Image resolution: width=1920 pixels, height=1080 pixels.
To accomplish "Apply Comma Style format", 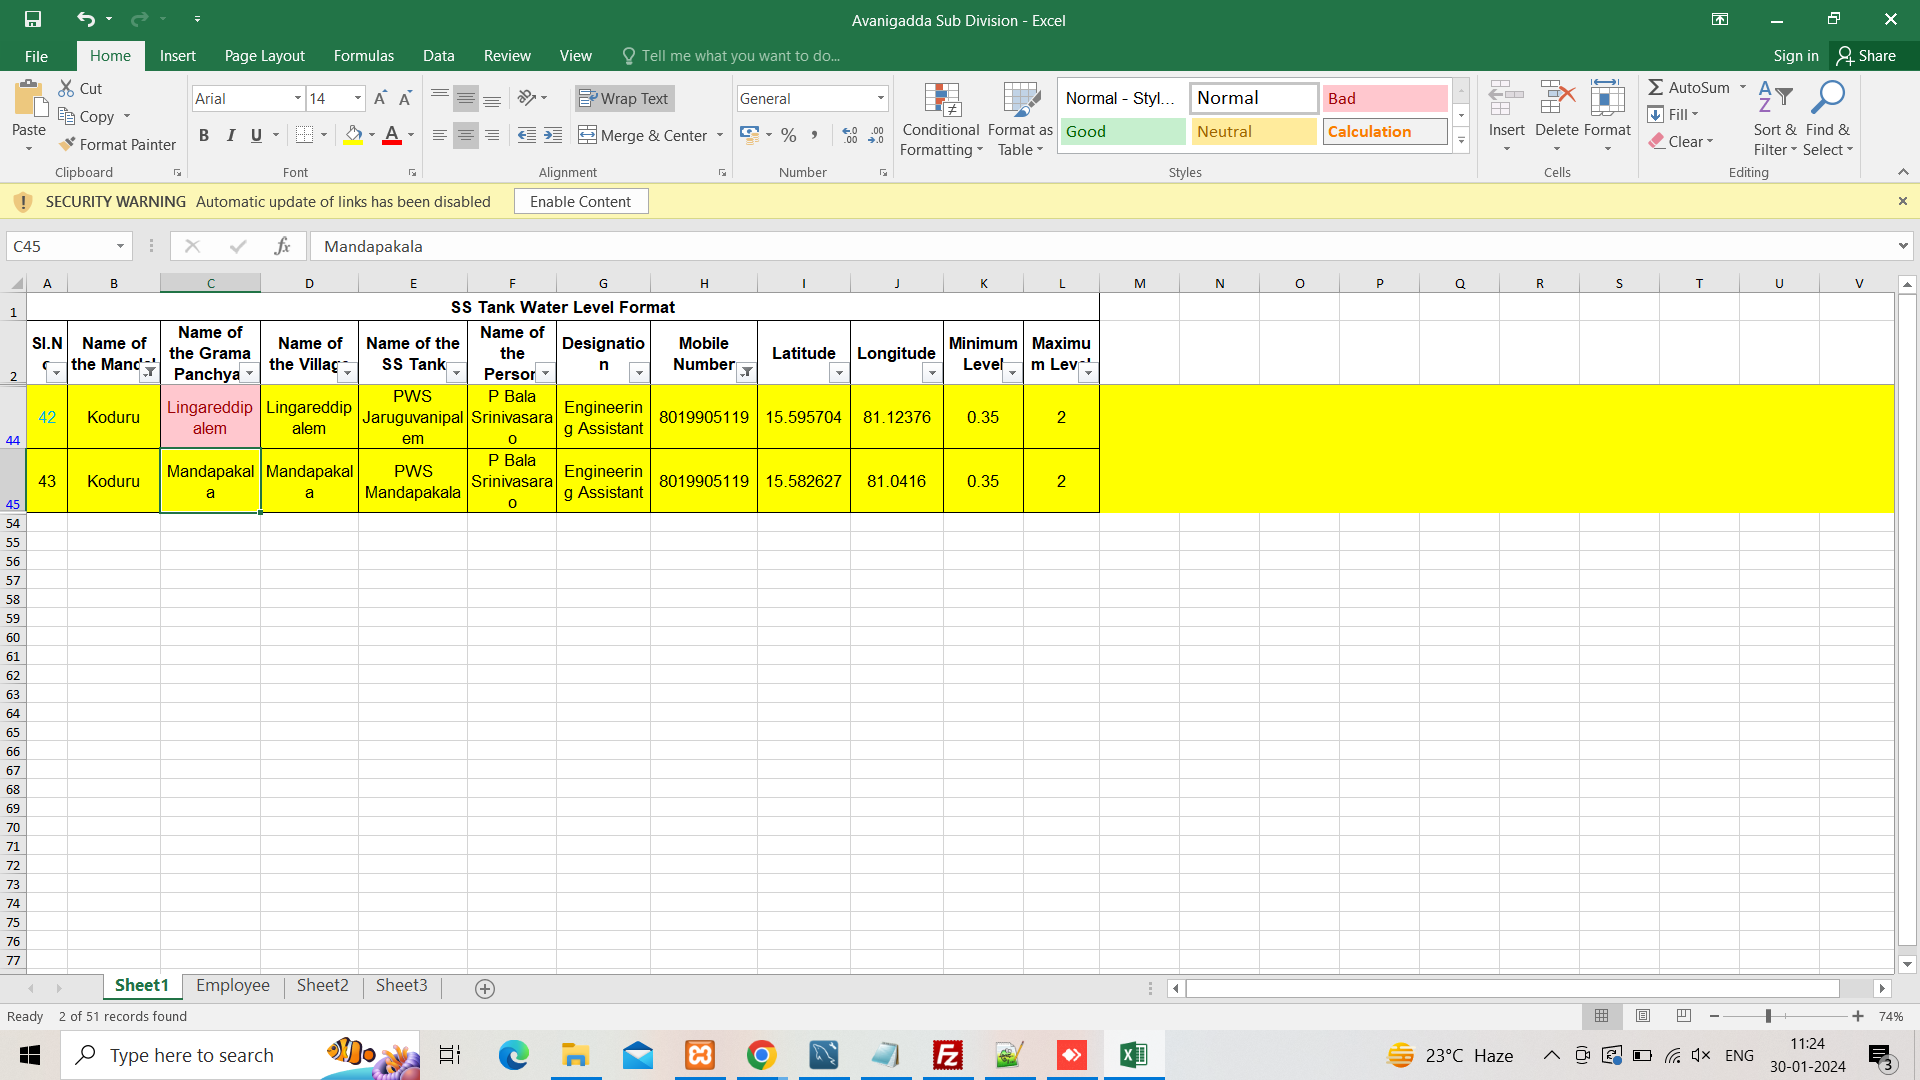I will pos(815,135).
